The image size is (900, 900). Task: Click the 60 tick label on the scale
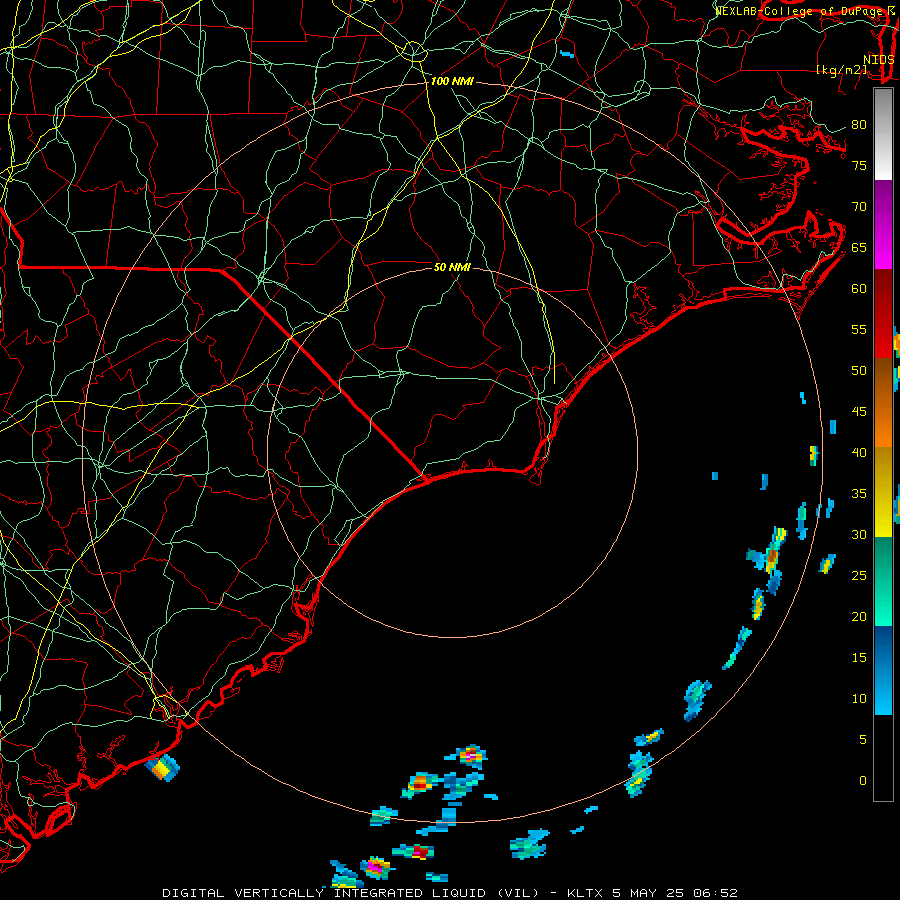859,289
